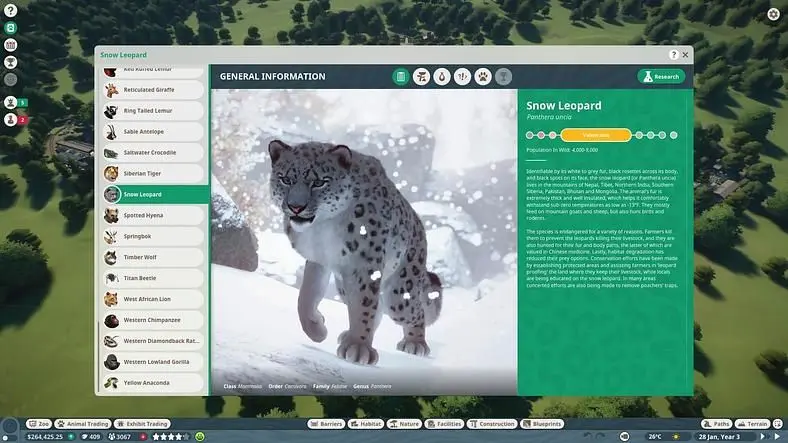Image resolution: width=788 pixels, height=443 pixels.
Task: Open the green Zoopedia sidebar icon
Action: coord(11,28)
